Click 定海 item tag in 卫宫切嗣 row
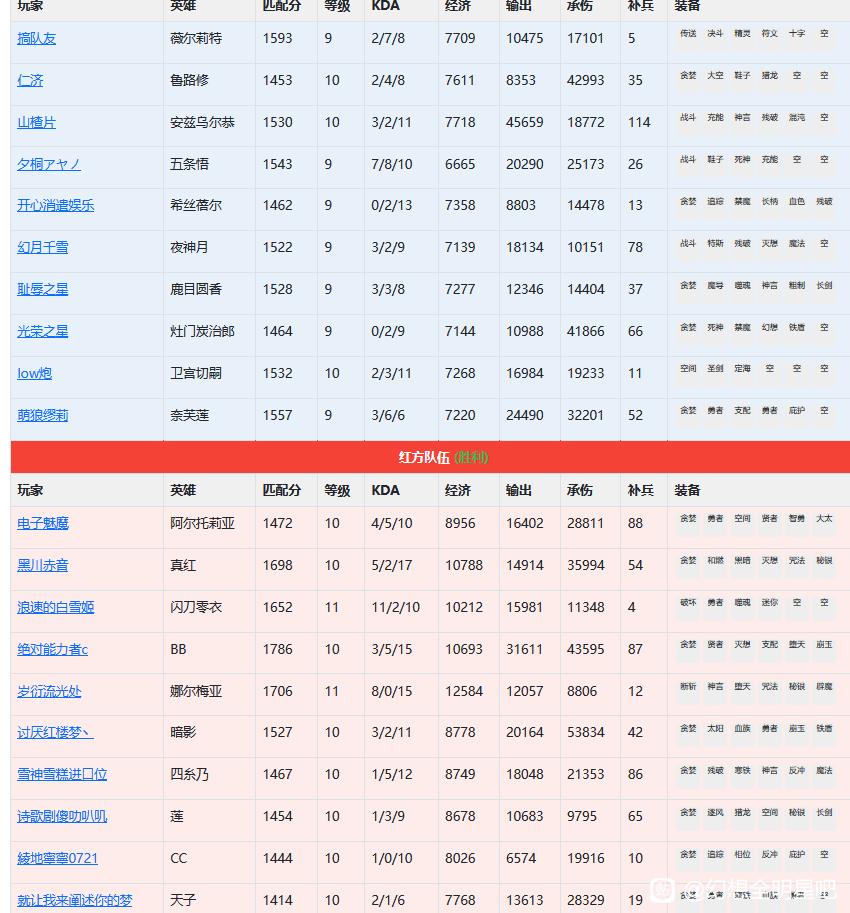 coord(742,369)
